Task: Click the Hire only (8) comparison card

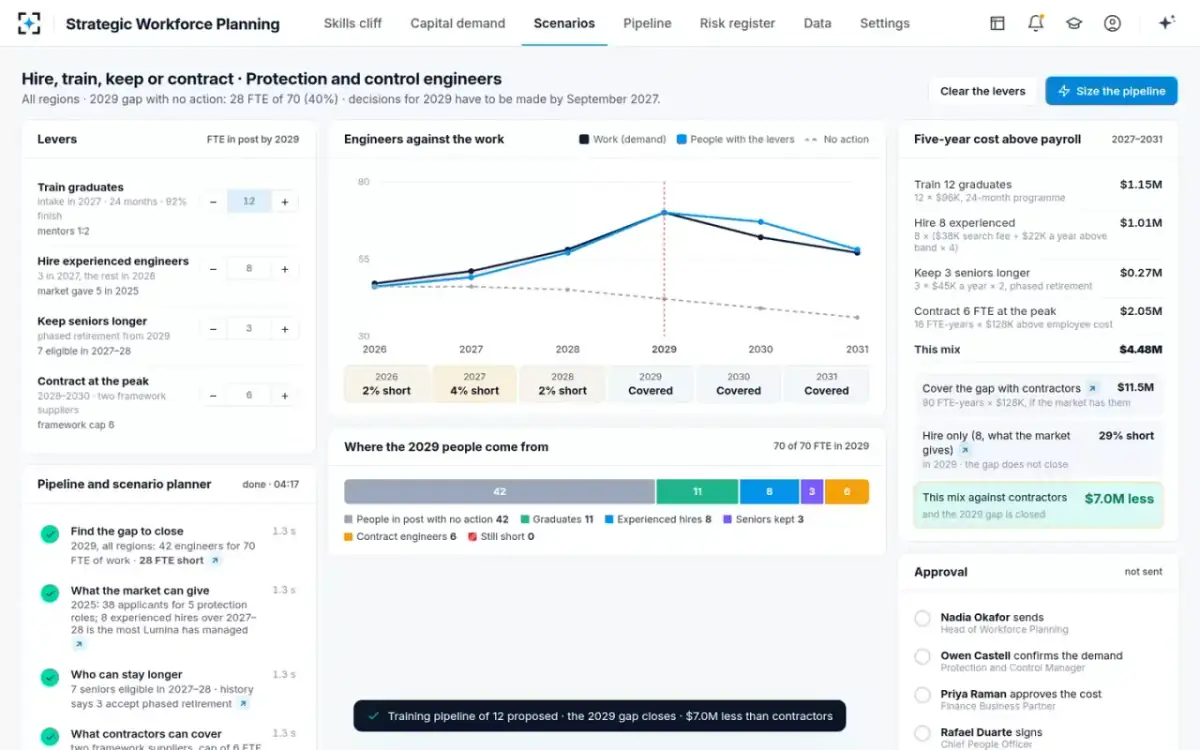Action: pyautogui.click(x=1038, y=449)
